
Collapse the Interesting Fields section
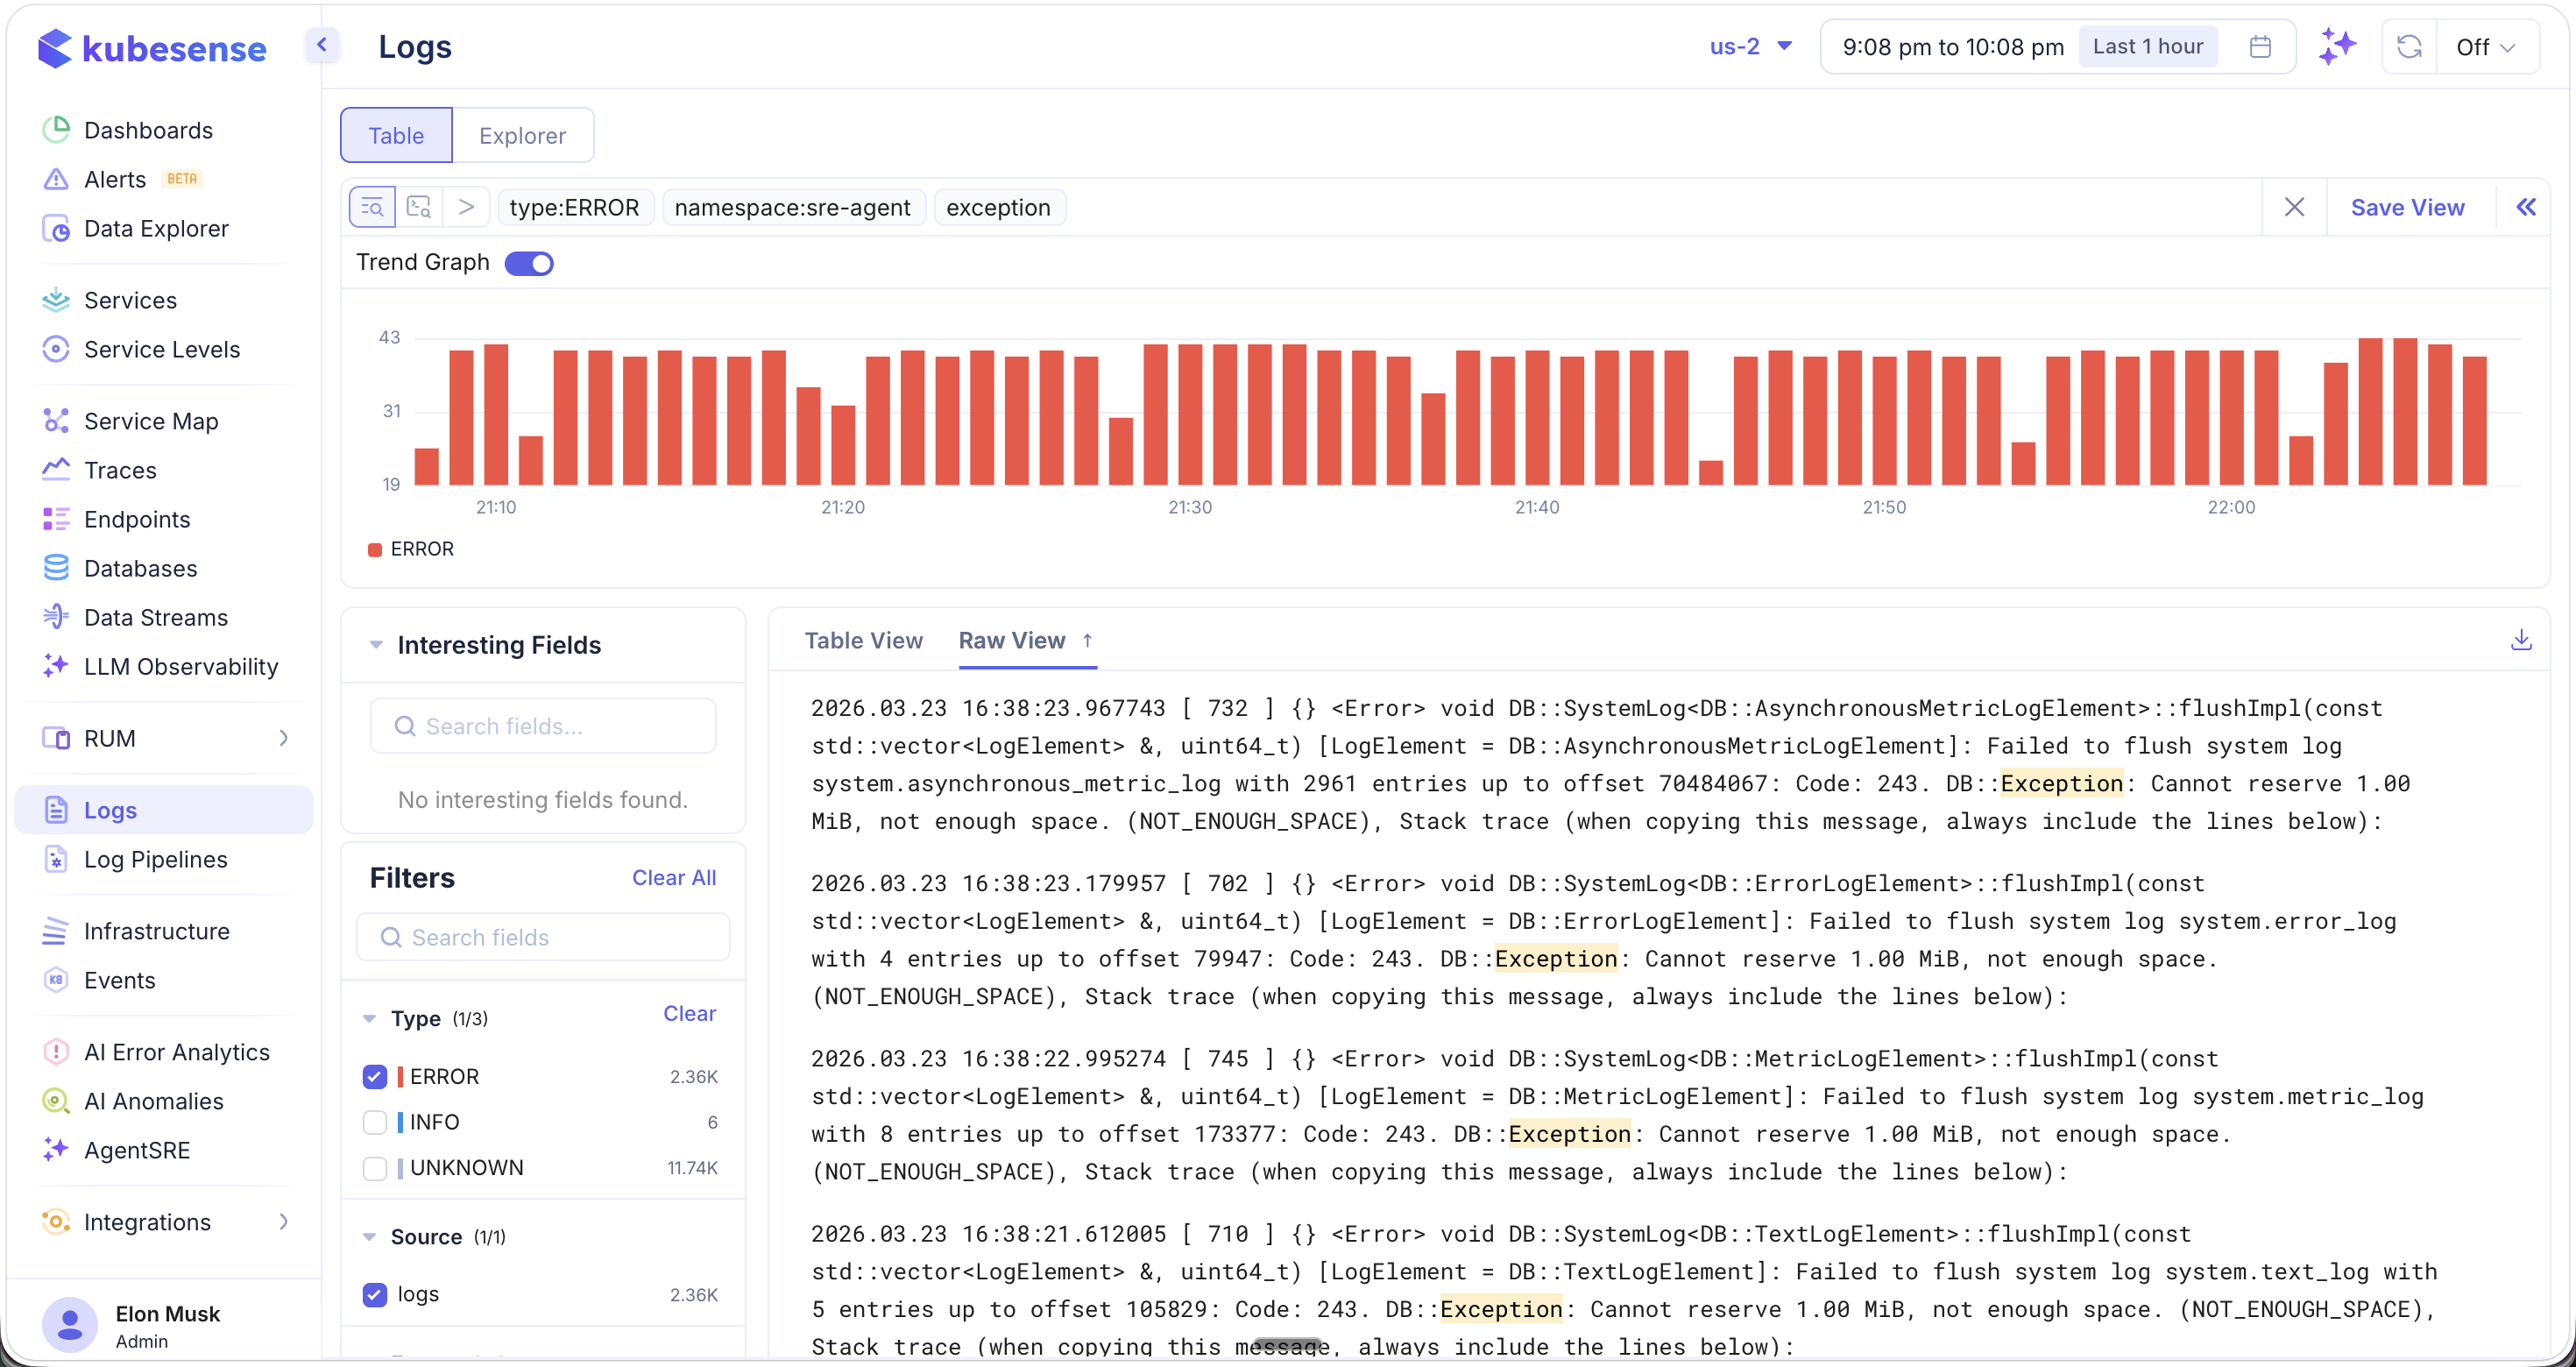pyautogui.click(x=375, y=645)
